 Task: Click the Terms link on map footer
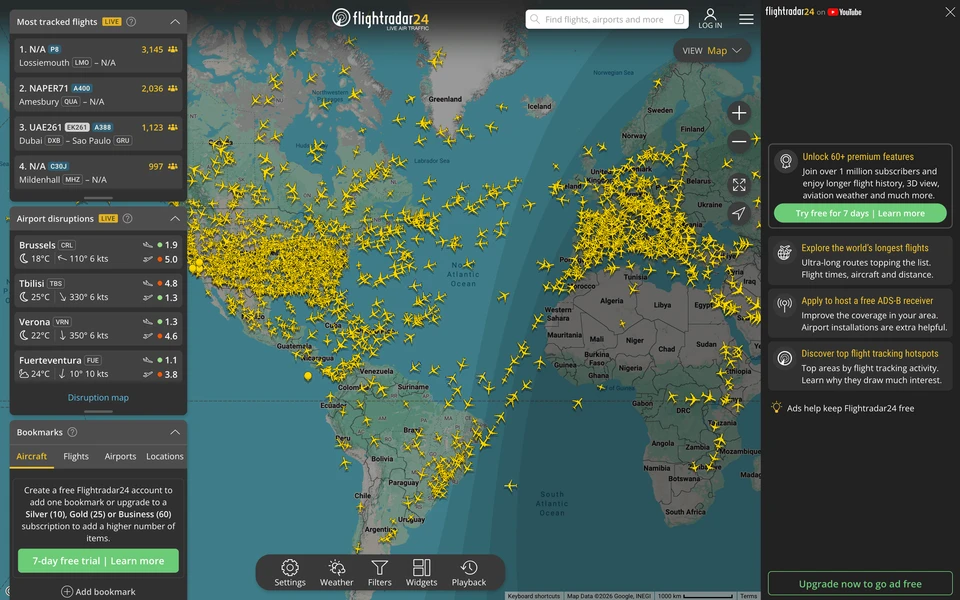point(748,596)
